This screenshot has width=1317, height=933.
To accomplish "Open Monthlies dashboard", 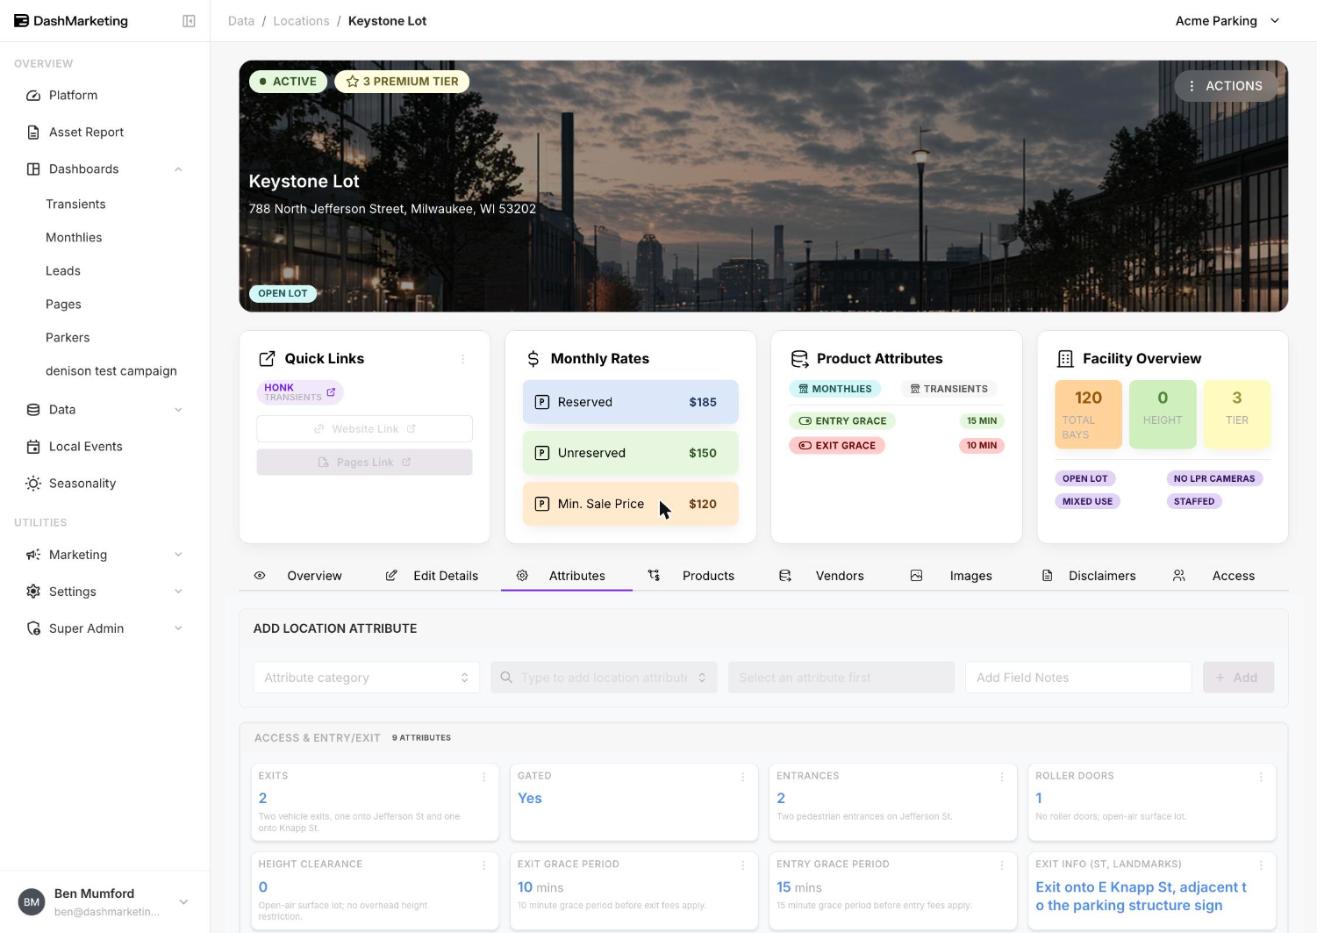I will (73, 237).
